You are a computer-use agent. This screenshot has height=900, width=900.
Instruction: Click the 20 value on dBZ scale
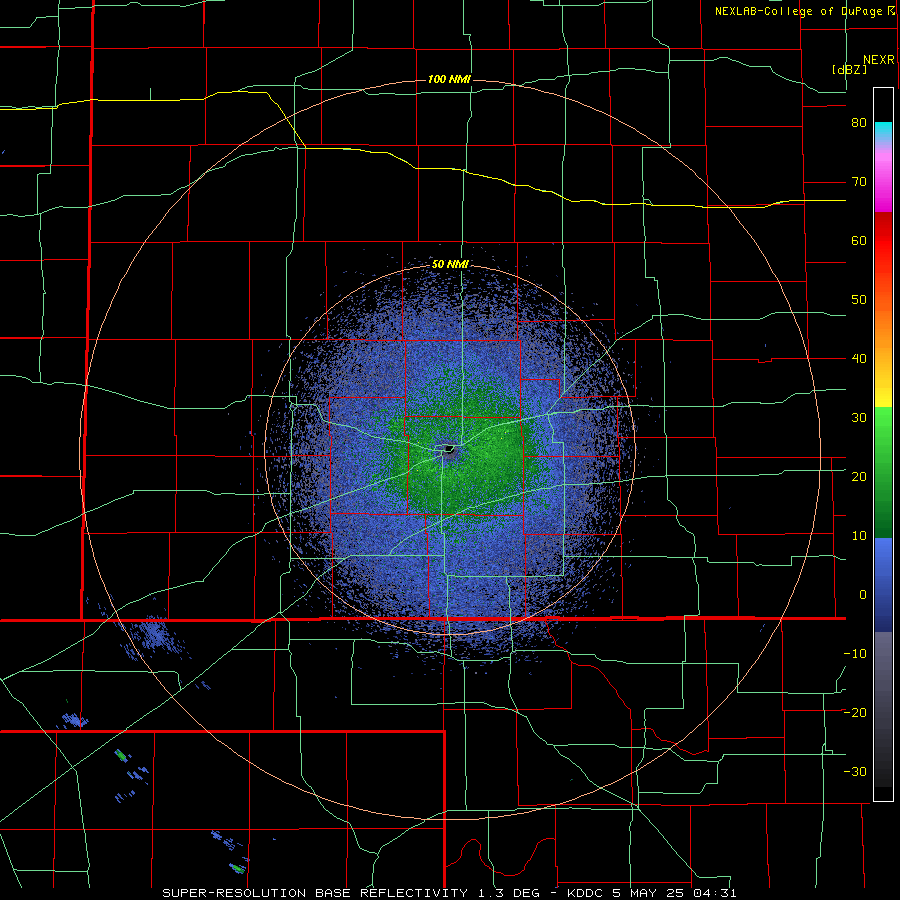click(x=859, y=477)
